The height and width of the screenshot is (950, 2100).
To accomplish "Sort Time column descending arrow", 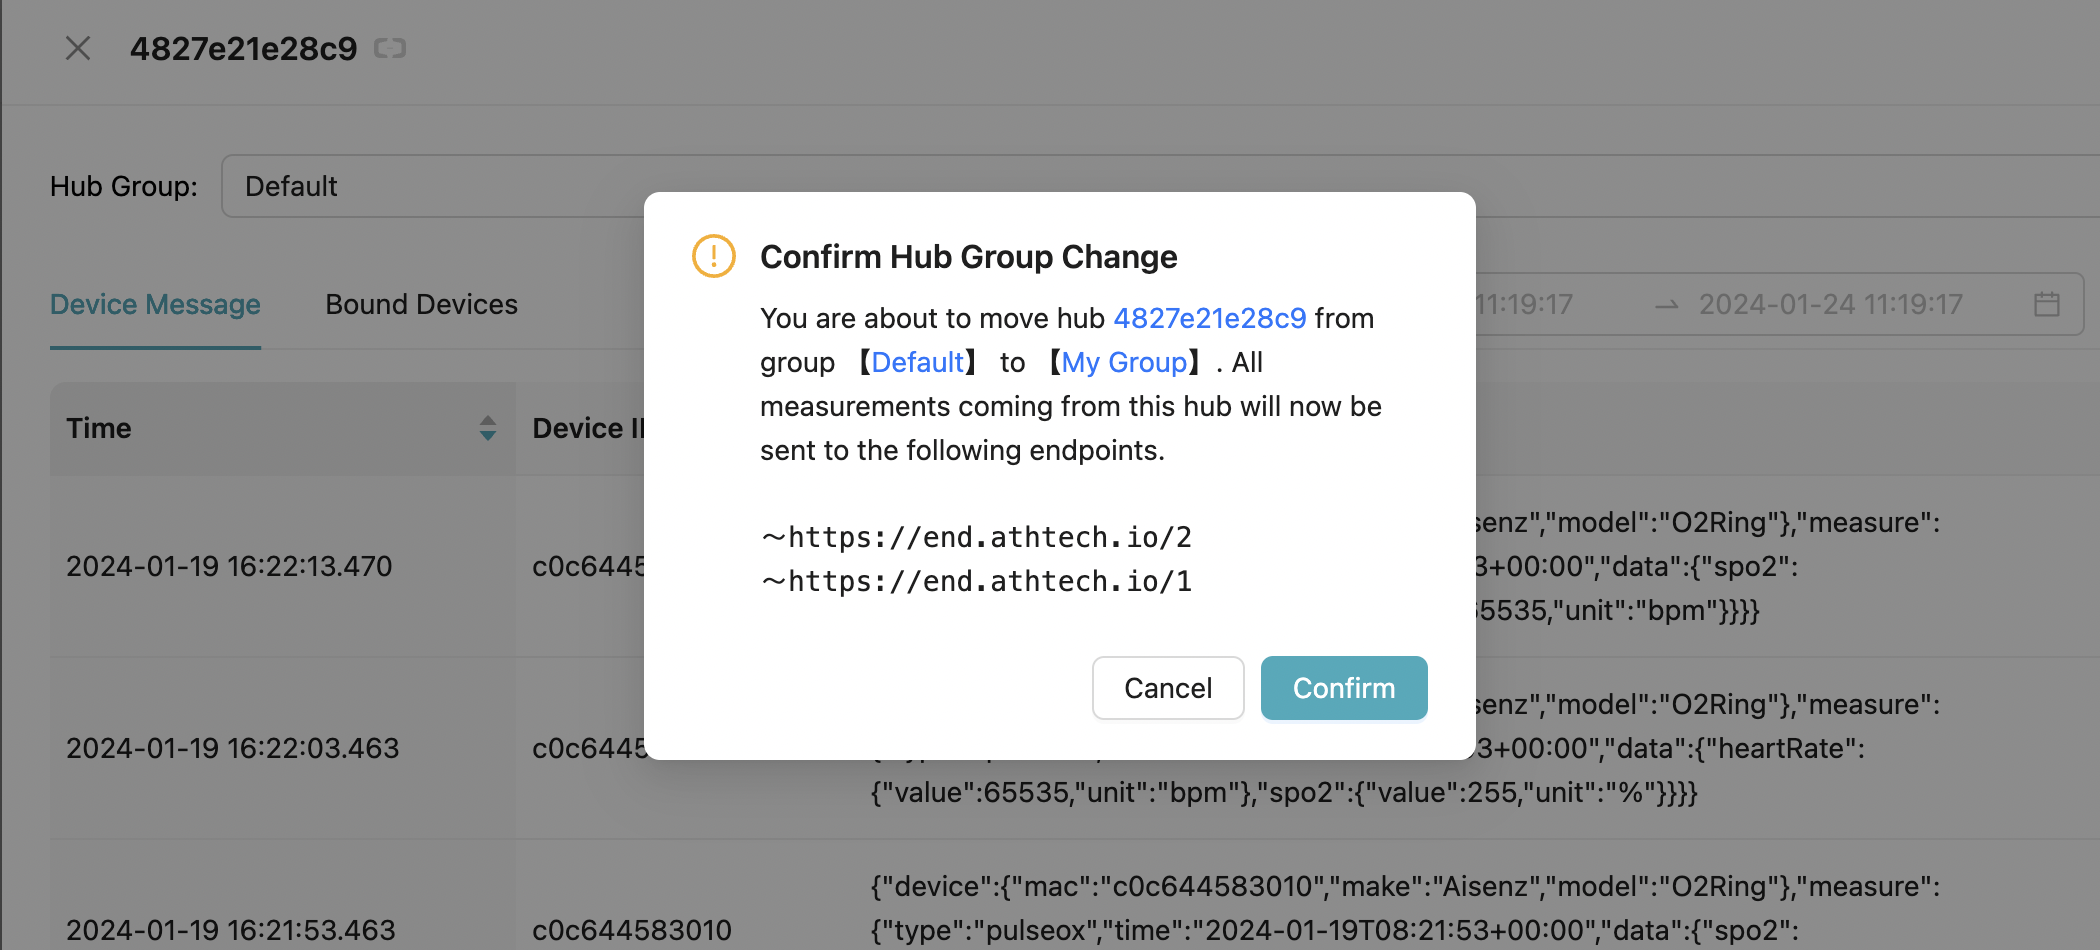I will (x=488, y=436).
